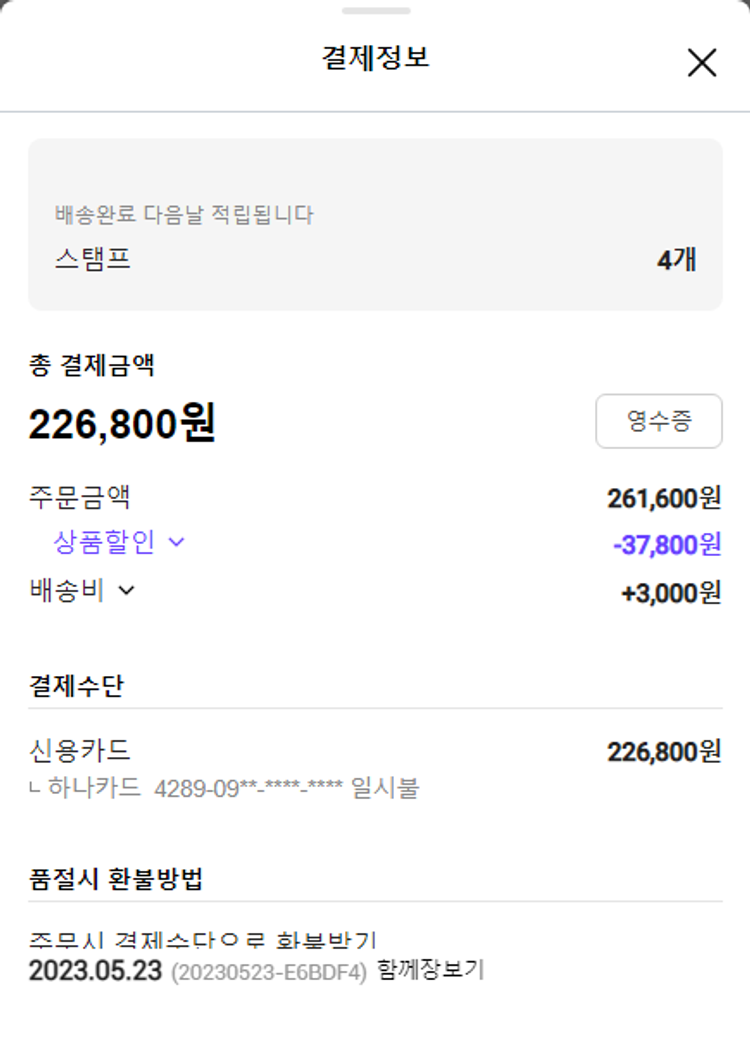Viewport: 750px width, 1038px height.
Task: Open the 영수증 receipt
Action: [x=658, y=421]
